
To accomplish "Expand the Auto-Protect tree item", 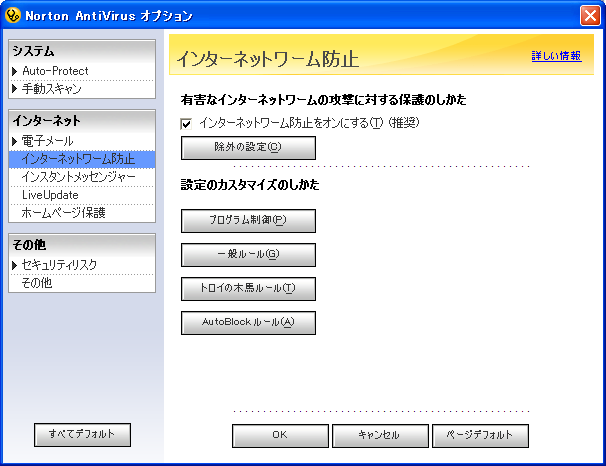I will click(15, 71).
